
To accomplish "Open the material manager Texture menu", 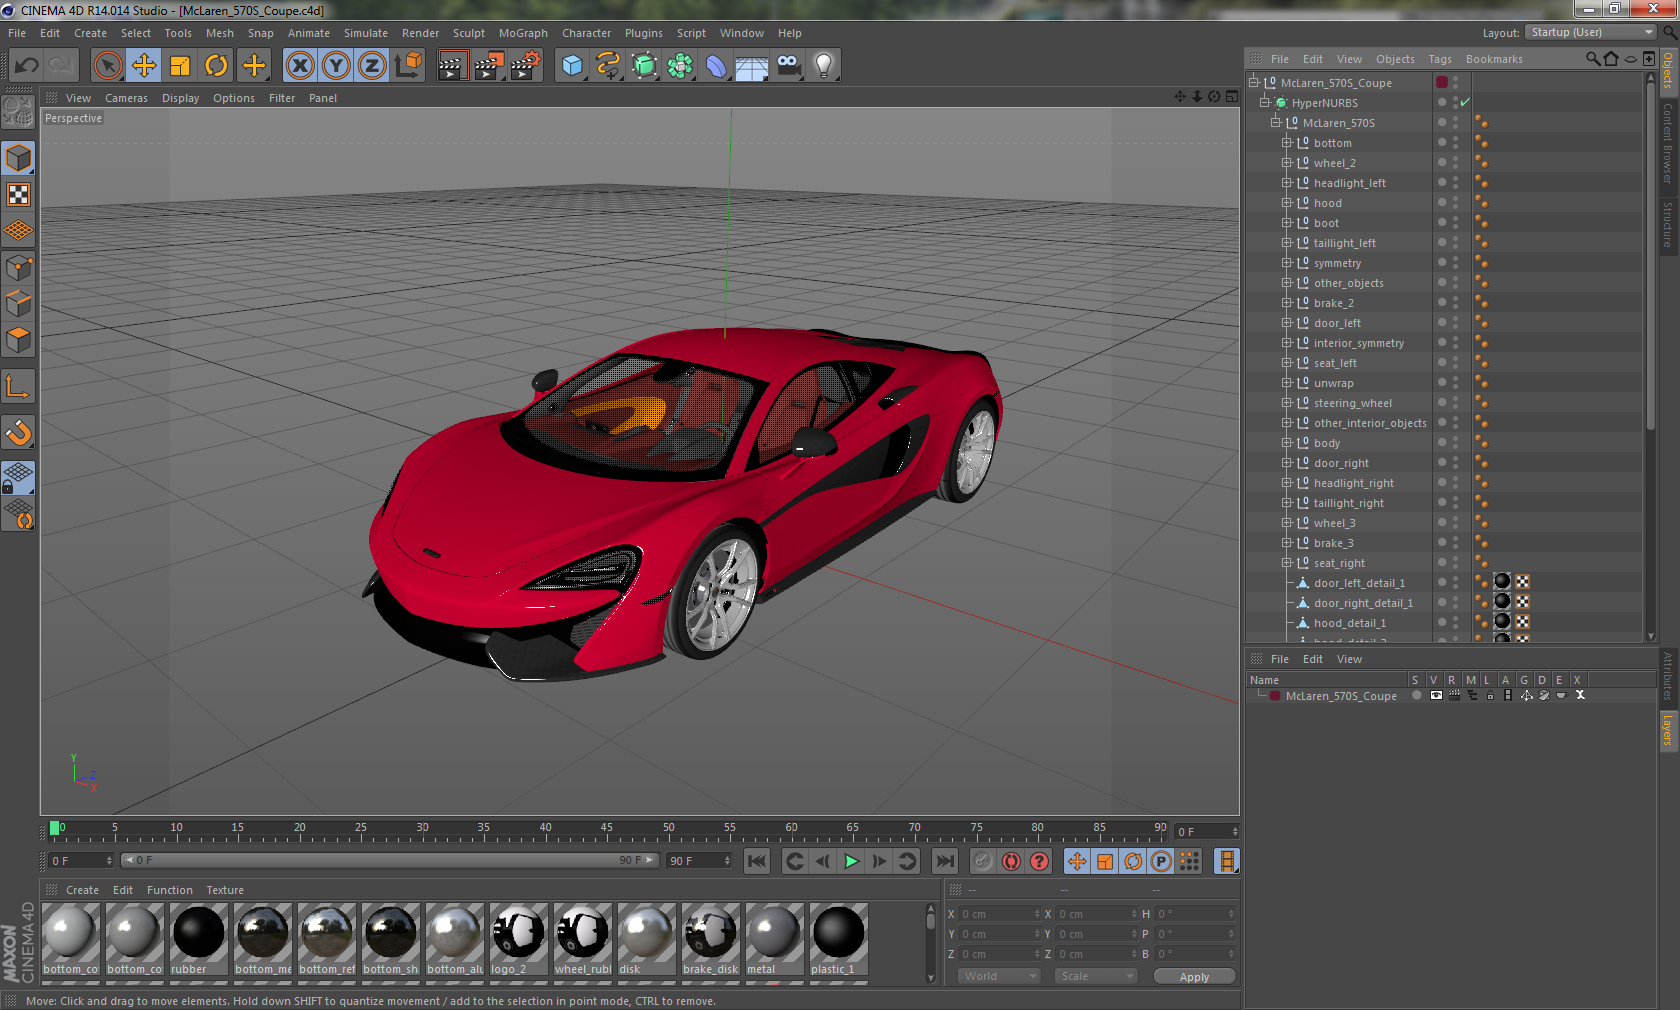I will click(x=225, y=890).
